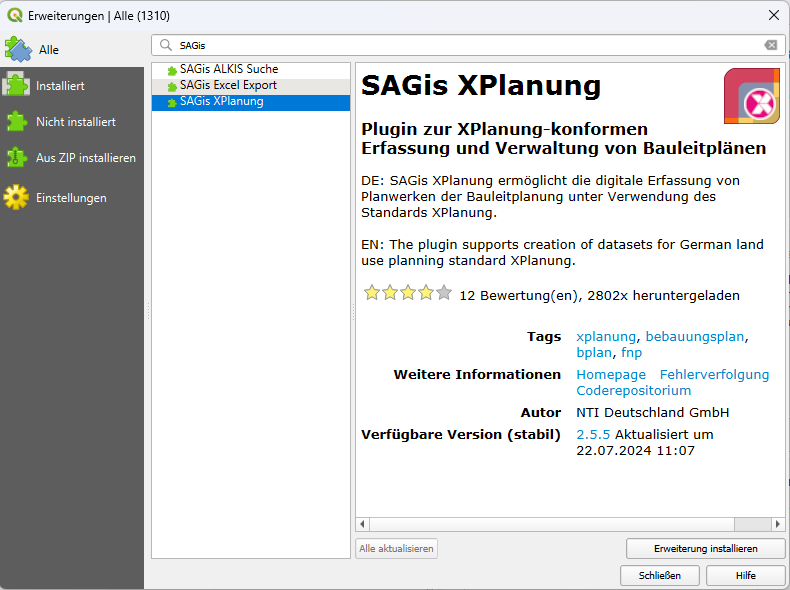Open the fnp tag link
790x590 pixels.
point(632,353)
